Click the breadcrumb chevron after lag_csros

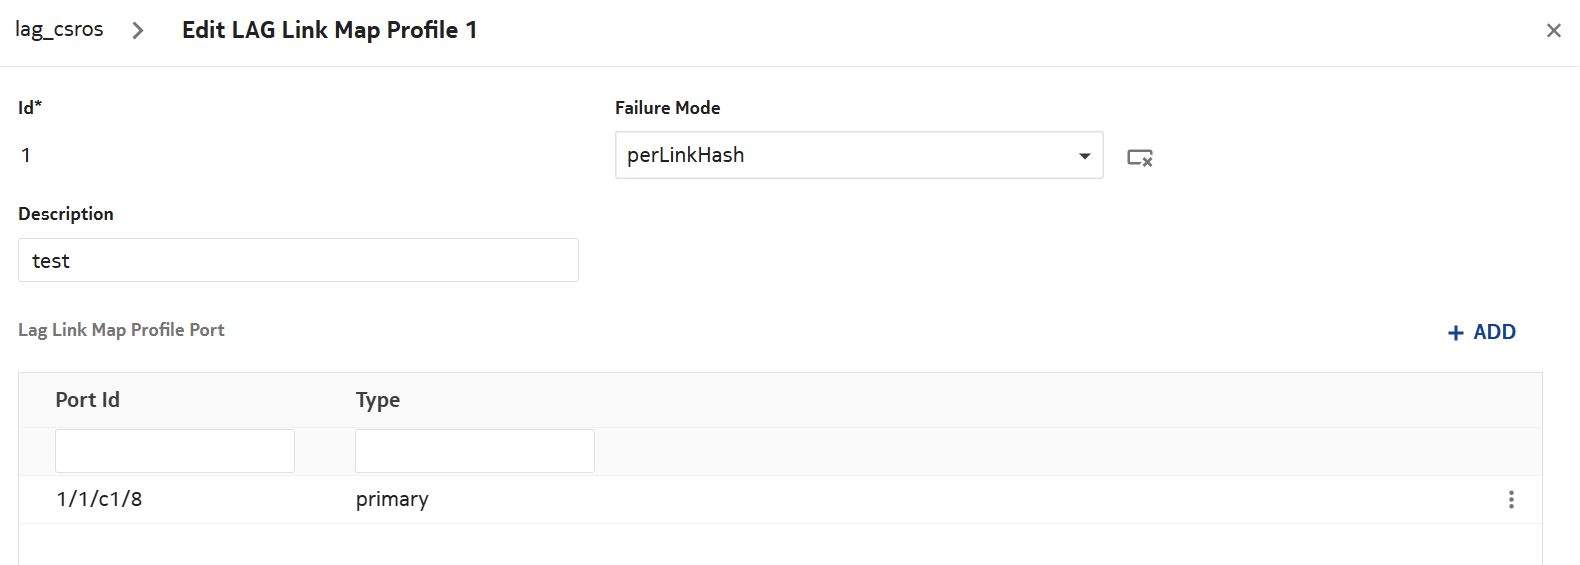pos(138,31)
